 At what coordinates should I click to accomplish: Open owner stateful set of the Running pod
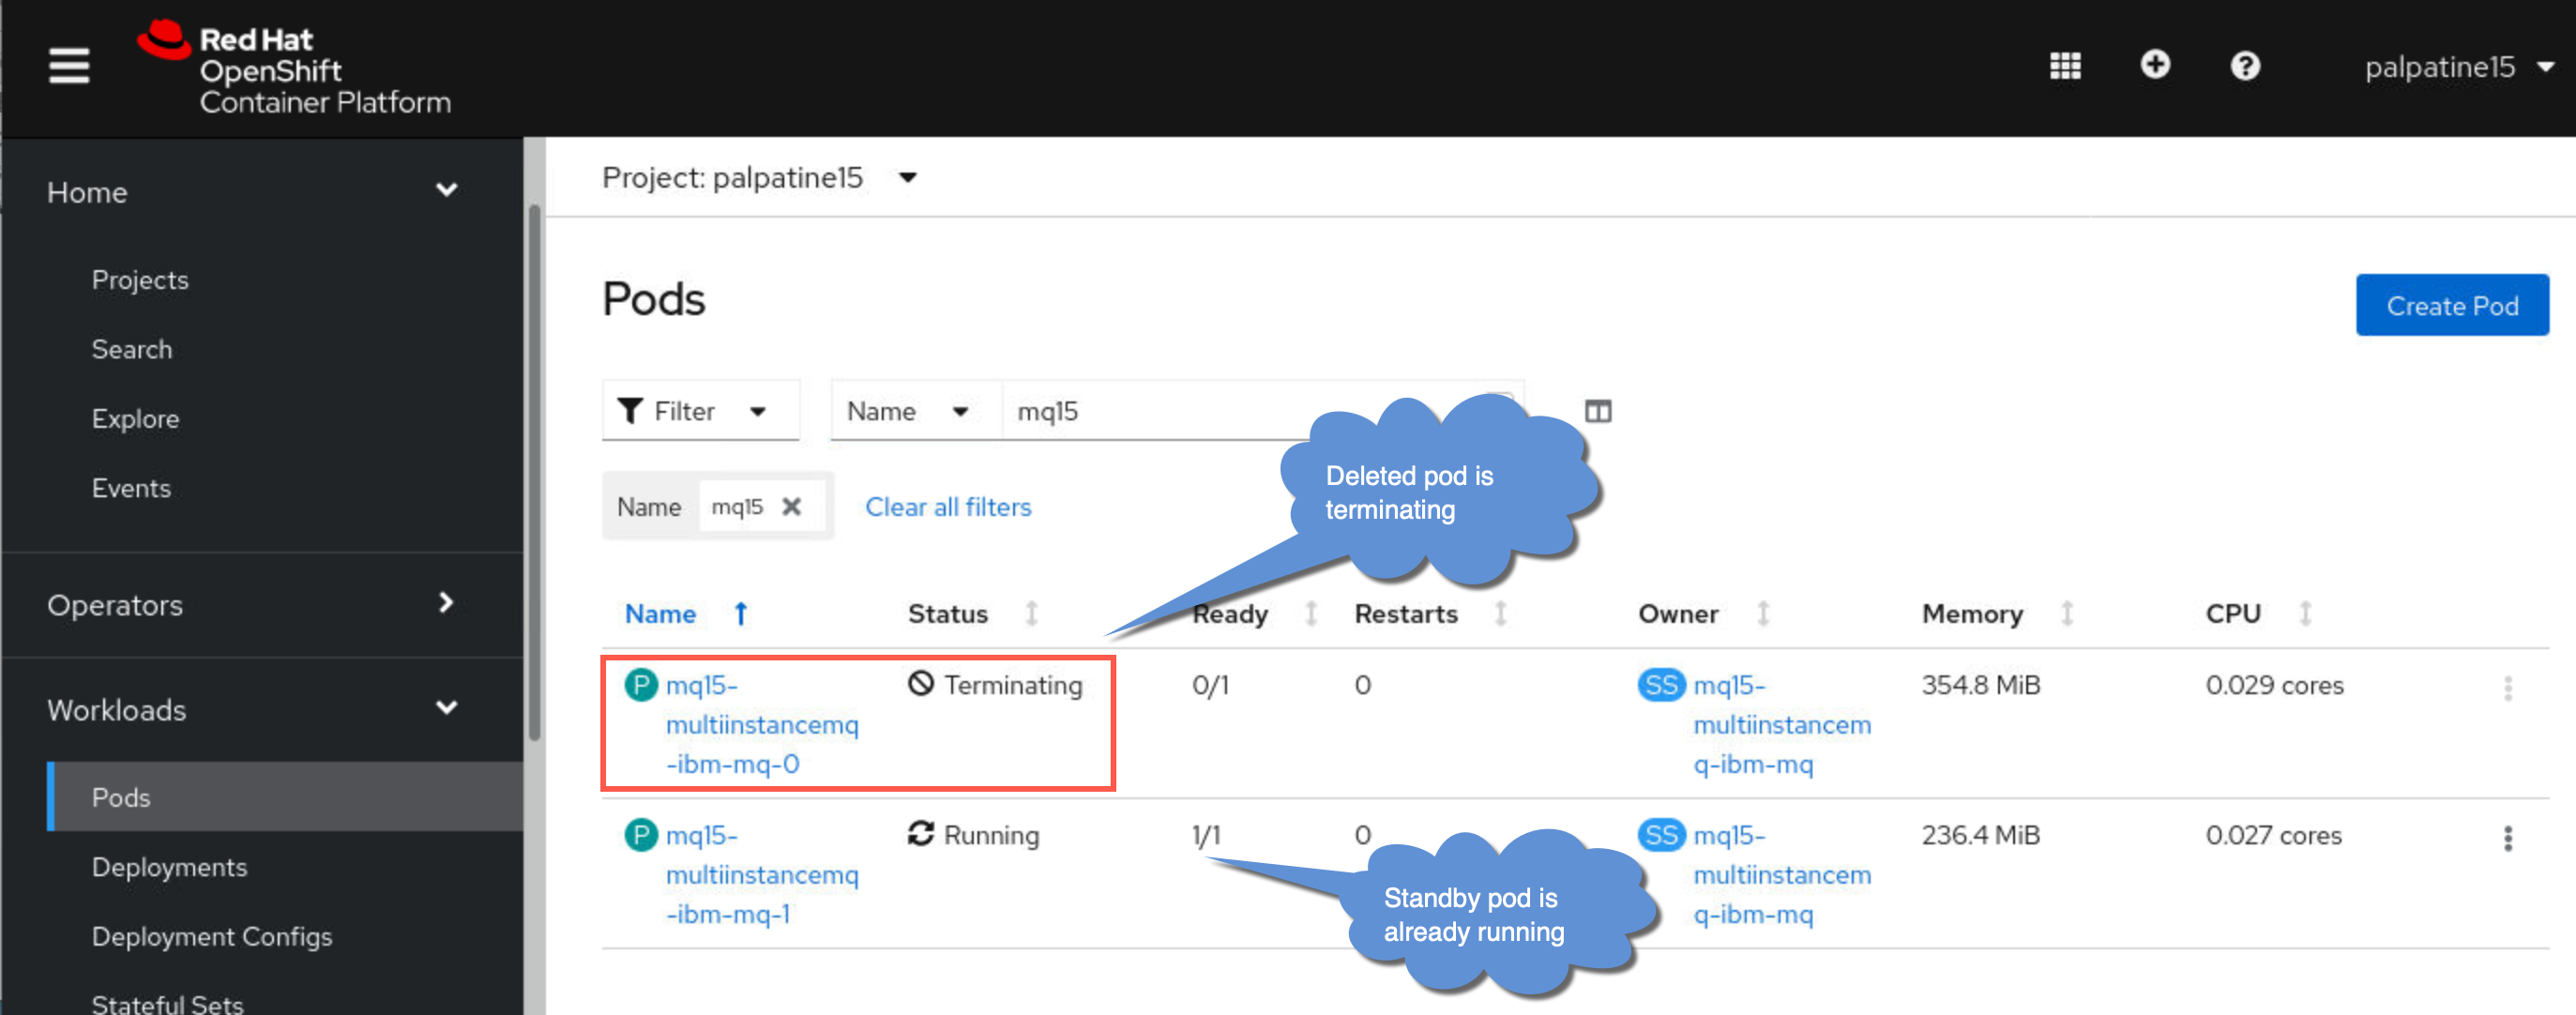coord(1782,874)
